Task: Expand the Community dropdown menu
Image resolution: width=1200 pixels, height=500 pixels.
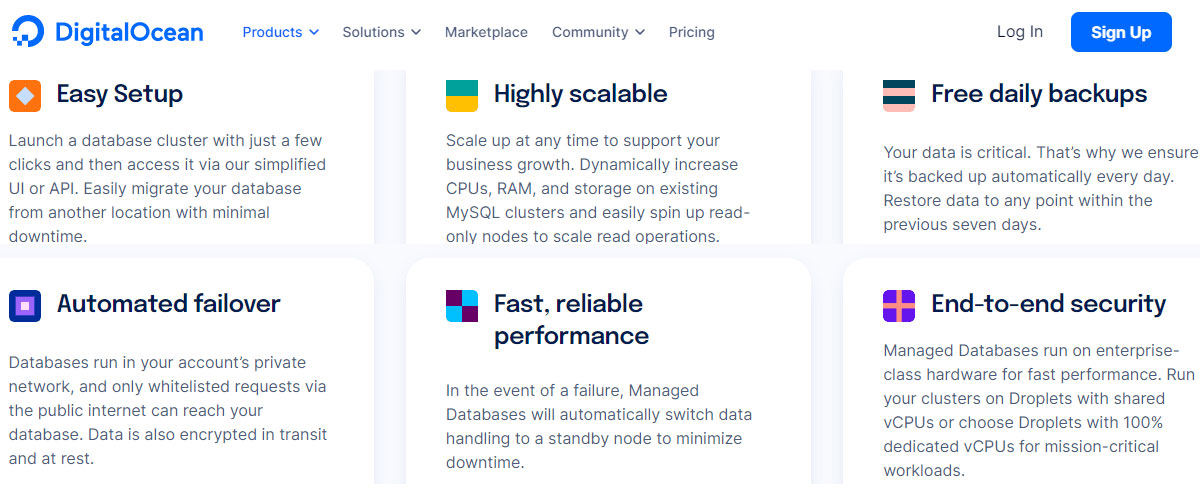Action: (599, 32)
